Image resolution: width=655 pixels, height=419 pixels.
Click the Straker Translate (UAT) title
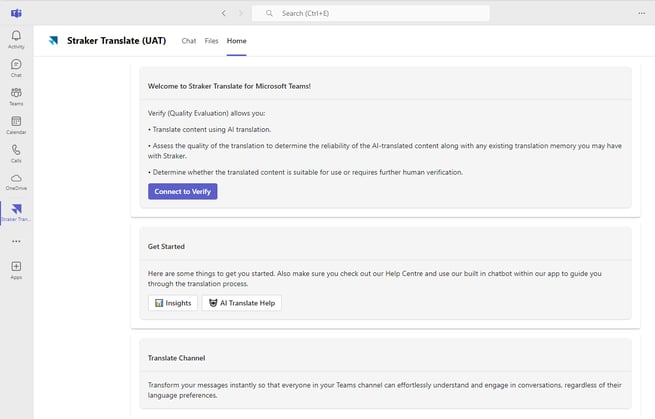117,41
